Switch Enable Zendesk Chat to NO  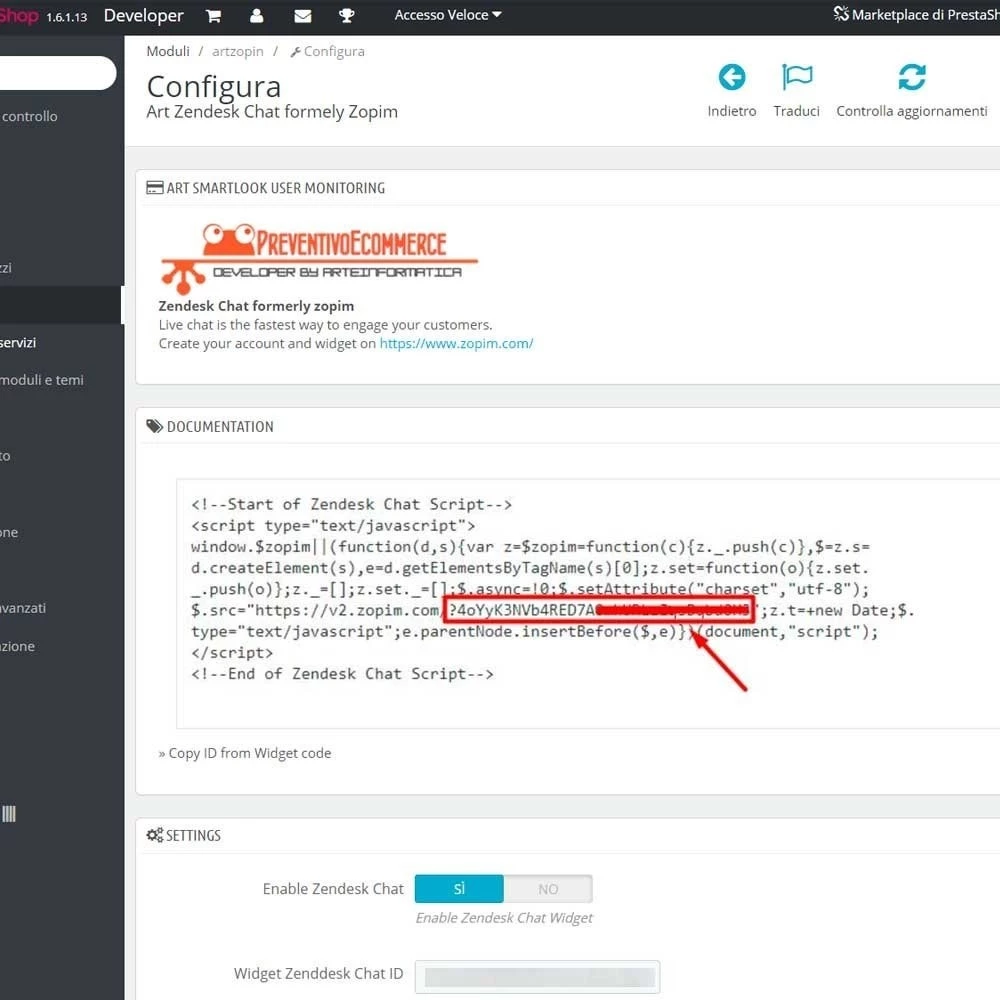(x=548, y=888)
